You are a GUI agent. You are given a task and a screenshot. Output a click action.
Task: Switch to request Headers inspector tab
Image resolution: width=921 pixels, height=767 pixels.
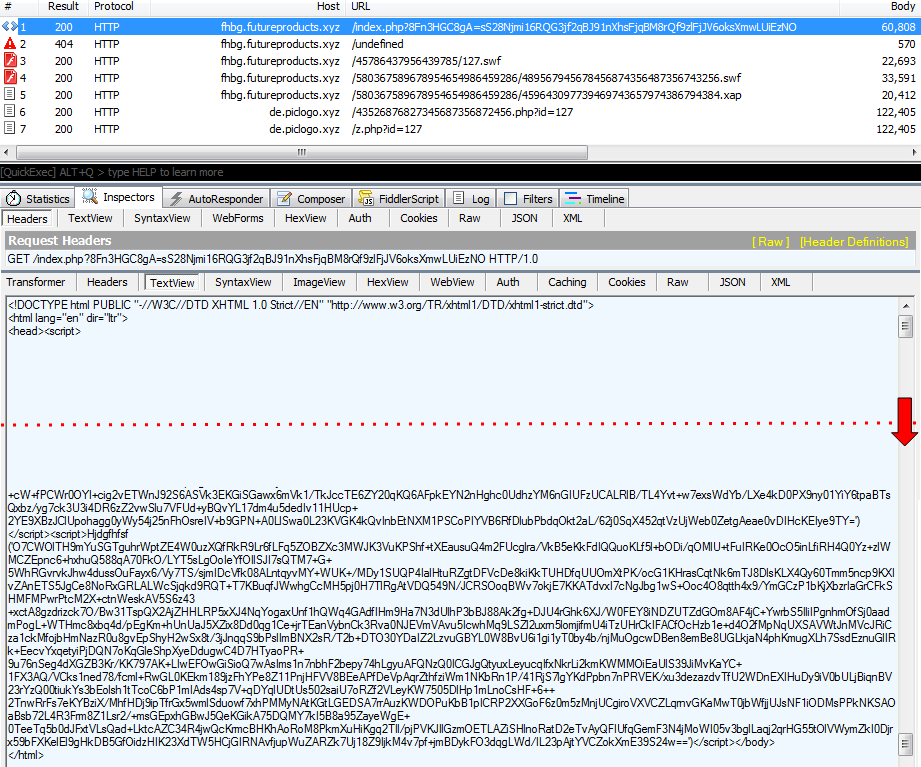(x=27, y=218)
